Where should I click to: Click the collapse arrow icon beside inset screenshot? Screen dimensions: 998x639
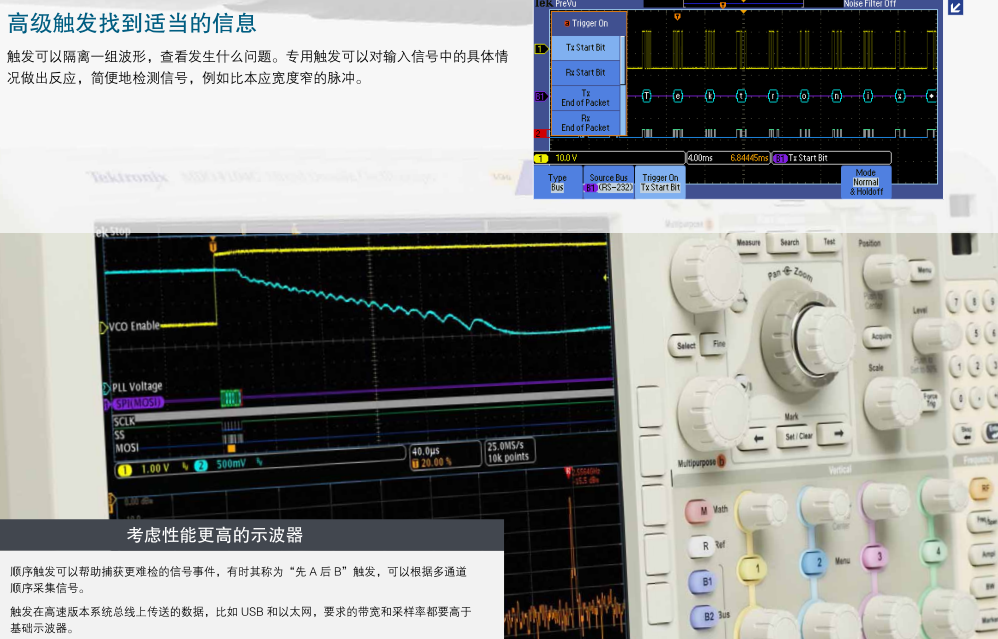coord(955,8)
